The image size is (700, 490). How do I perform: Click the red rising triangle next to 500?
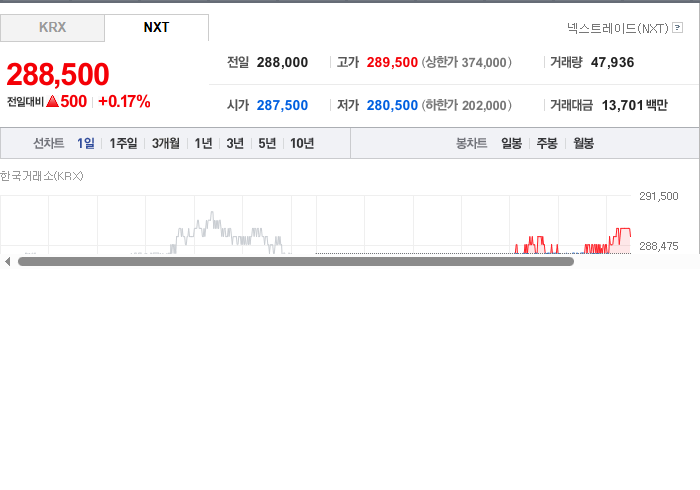coord(52,101)
